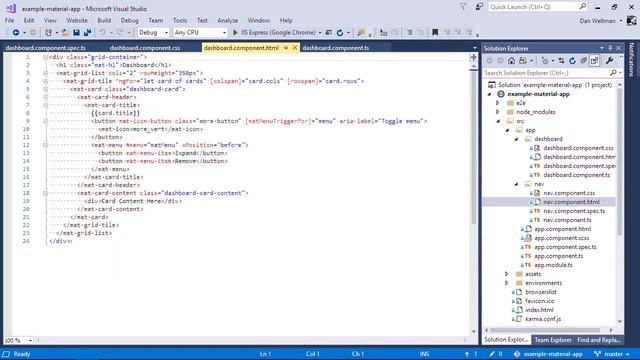The width and height of the screenshot is (640, 360).
Task: Collapse the code fold on line 1
Action: [45, 57]
